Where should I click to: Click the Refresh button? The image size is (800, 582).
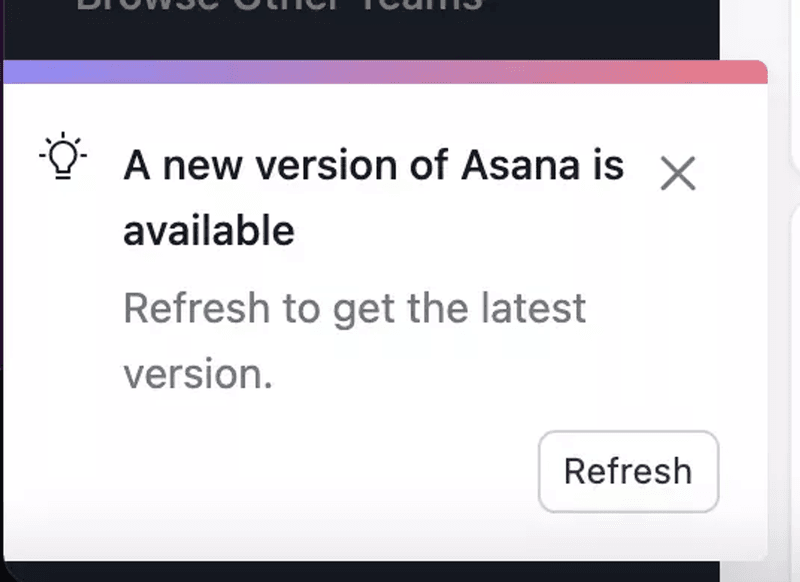point(628,471)
